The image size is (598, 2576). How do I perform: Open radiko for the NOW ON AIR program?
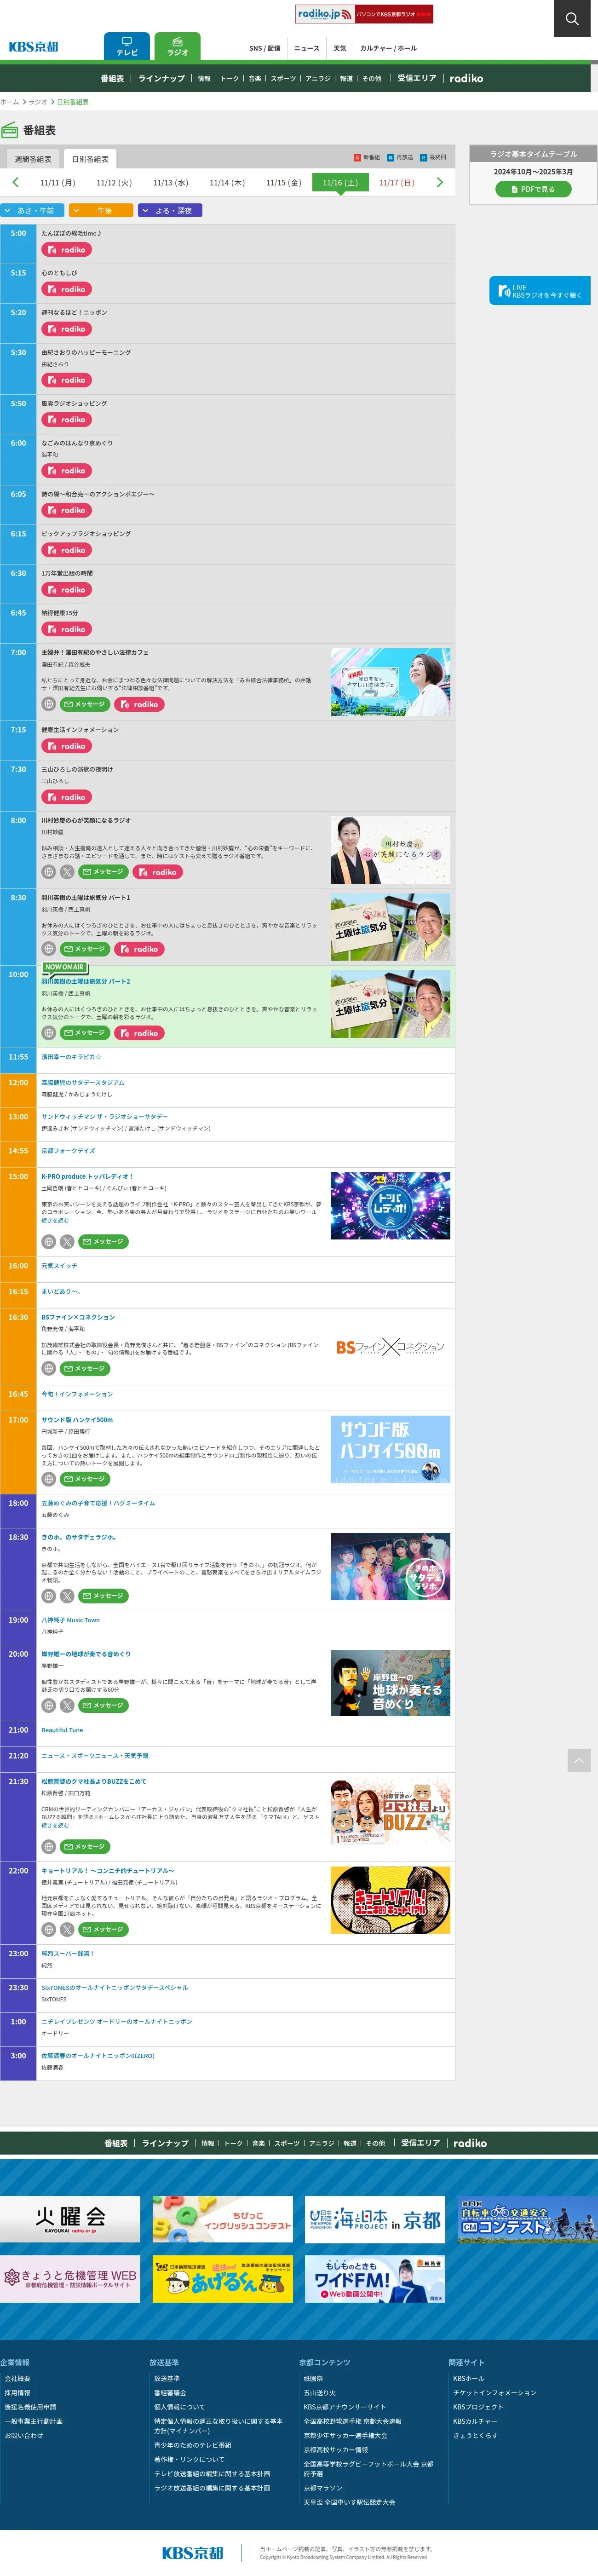pyautogui.click(x=140, y=1033)
